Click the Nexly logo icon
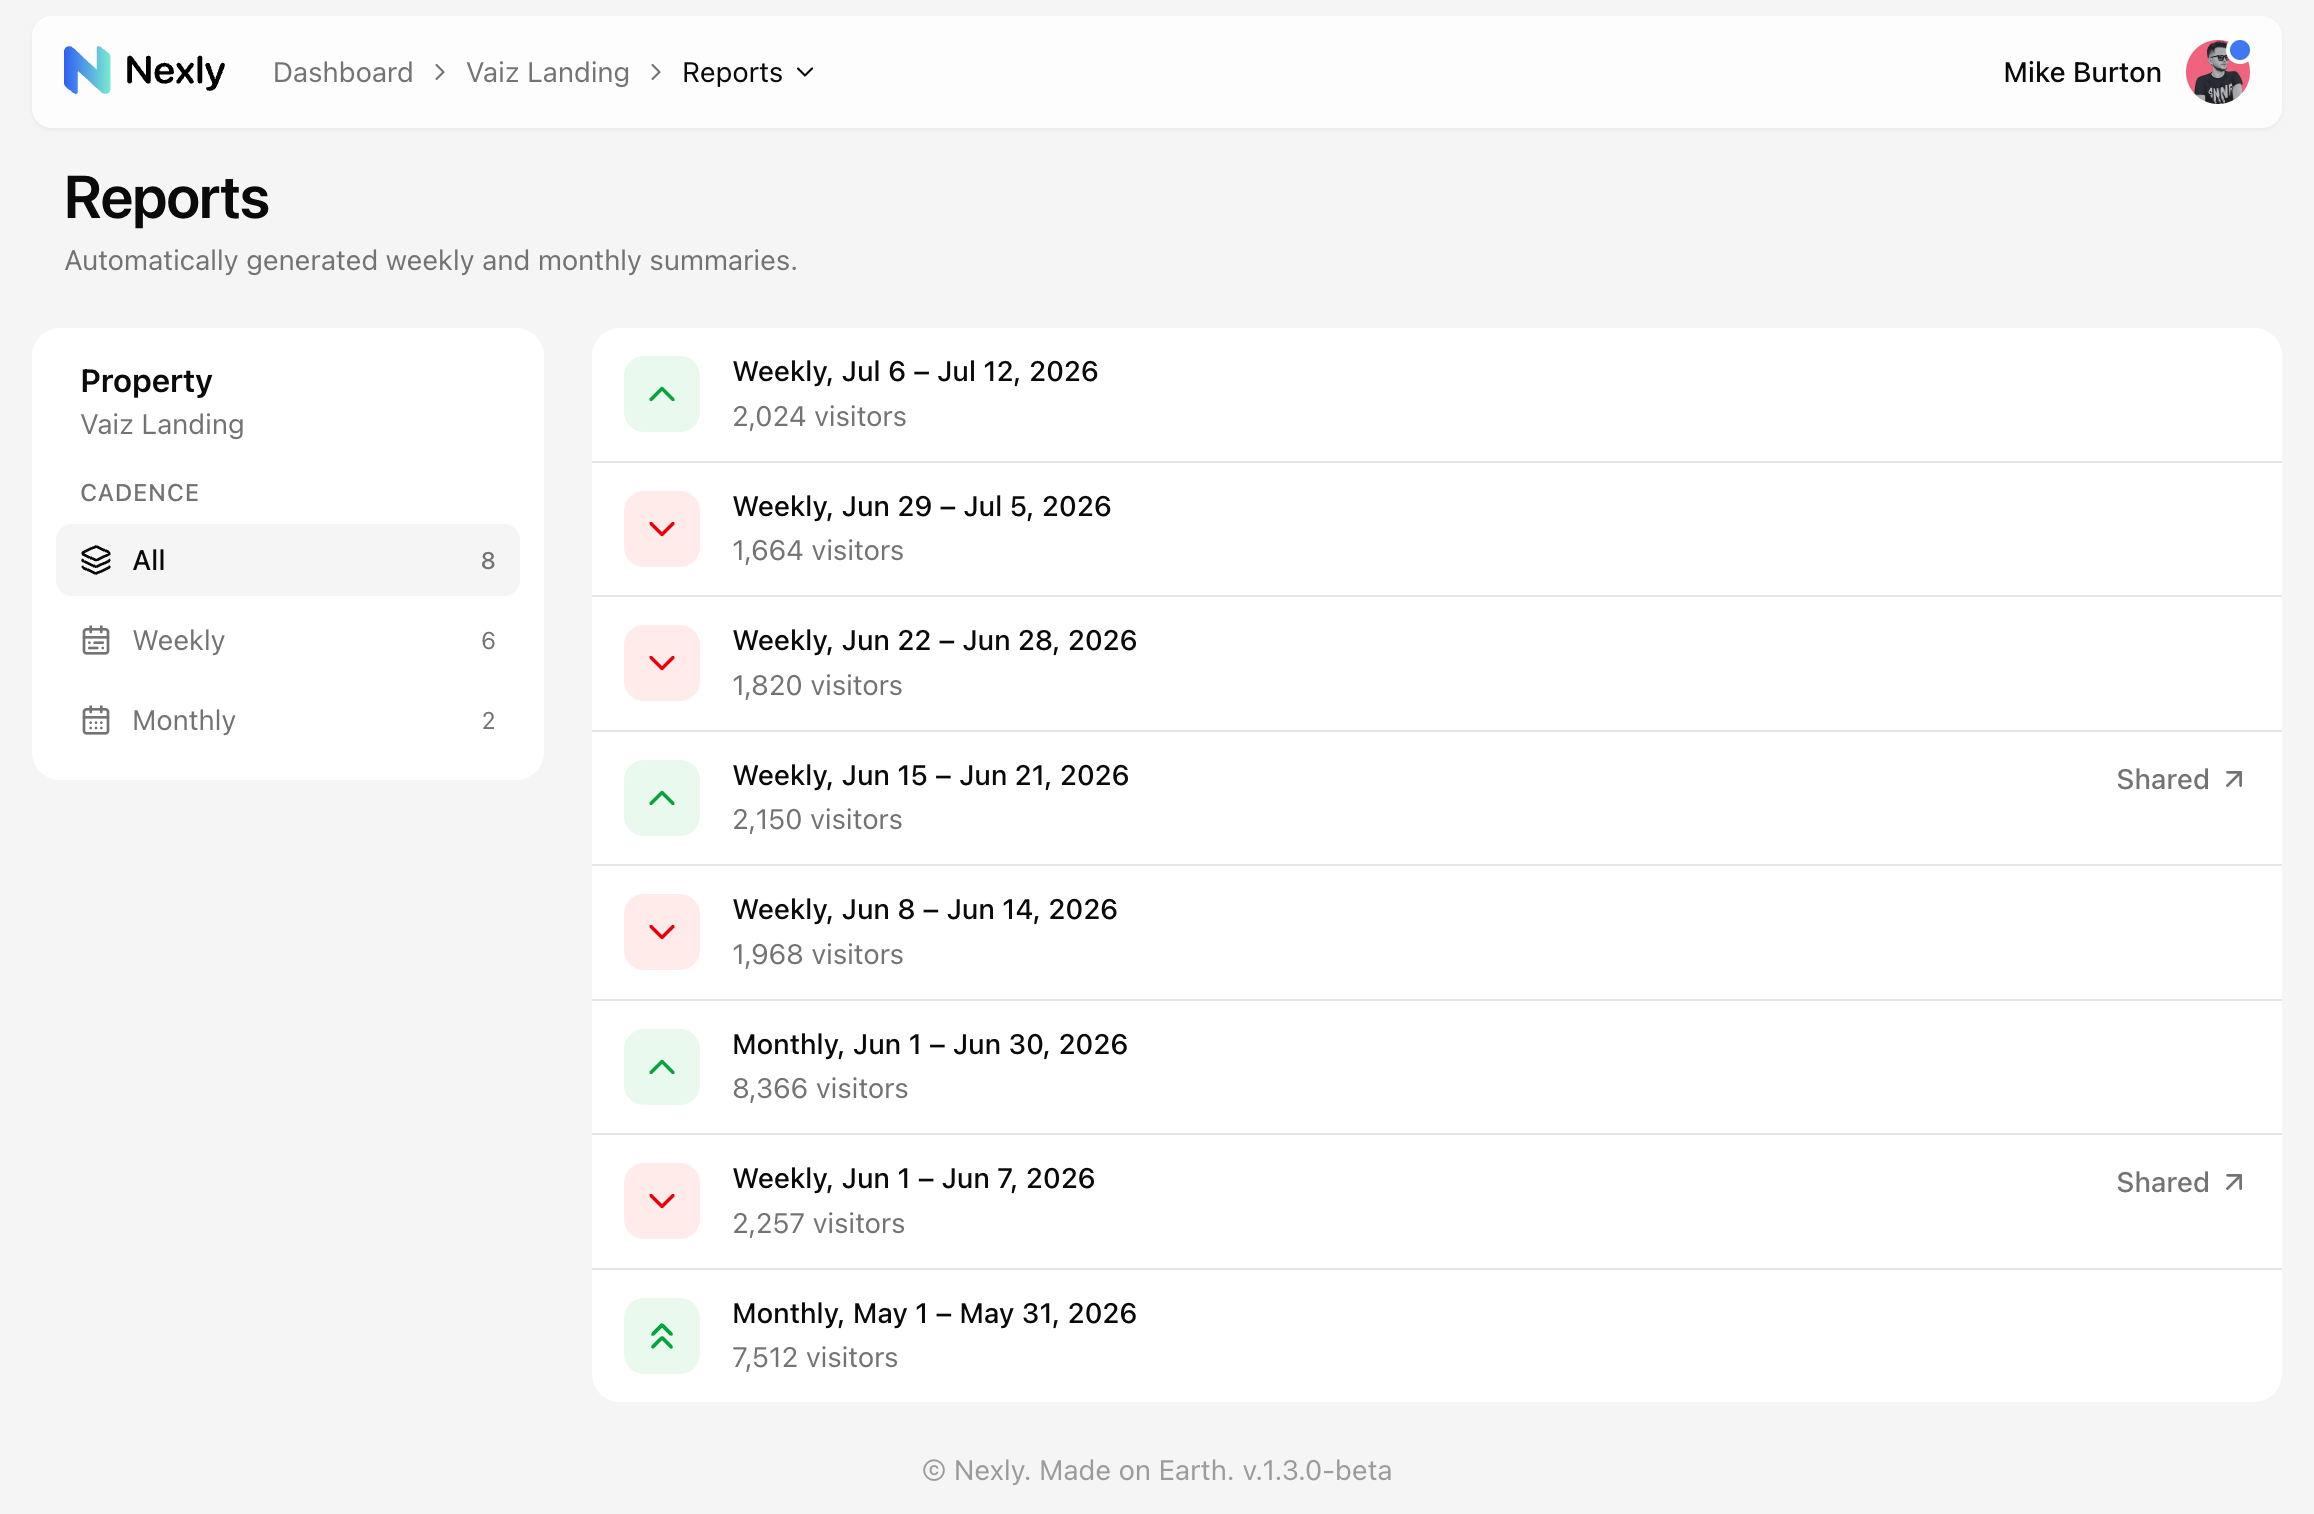Viewport: 2314px width, 1514px height. [87, 71]
